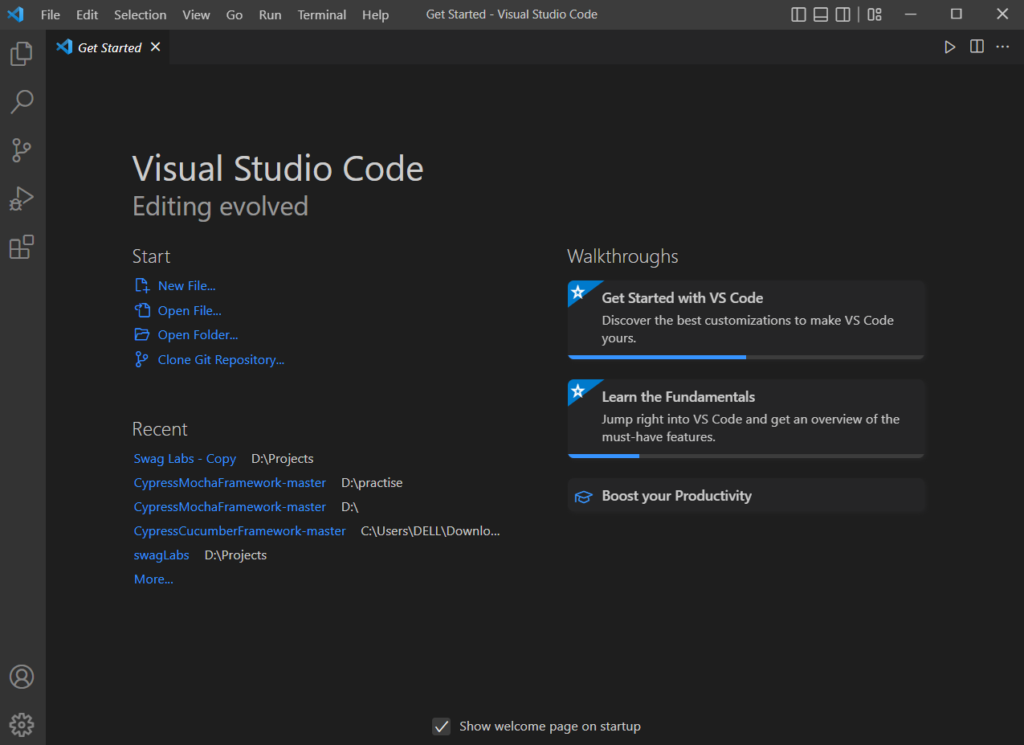Click the C:\Users\DELL\Downlo... path text
Viewport: 1024px width, 745px height.
430,531
